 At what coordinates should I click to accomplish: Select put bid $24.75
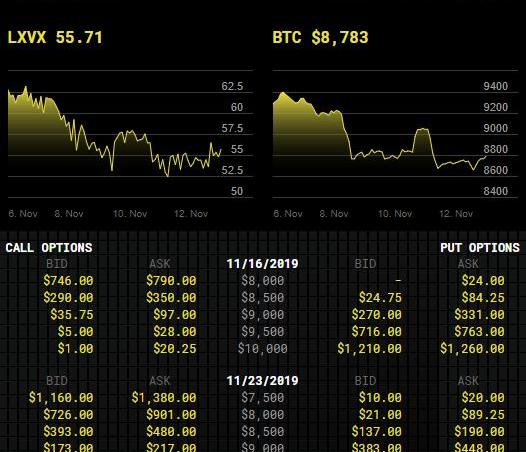(380, 298)
